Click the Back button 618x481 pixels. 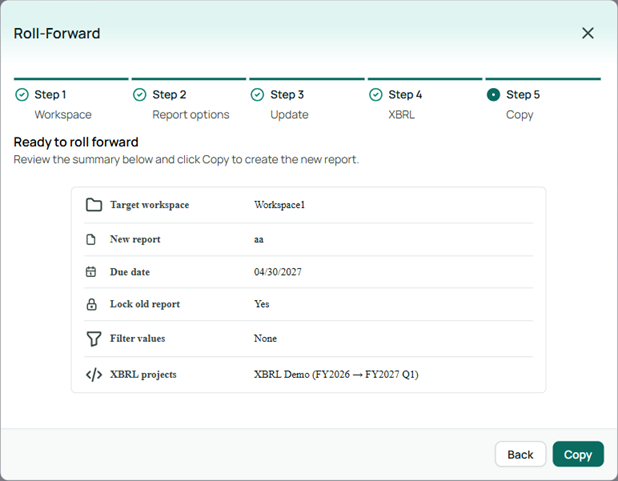pos(520,454)
